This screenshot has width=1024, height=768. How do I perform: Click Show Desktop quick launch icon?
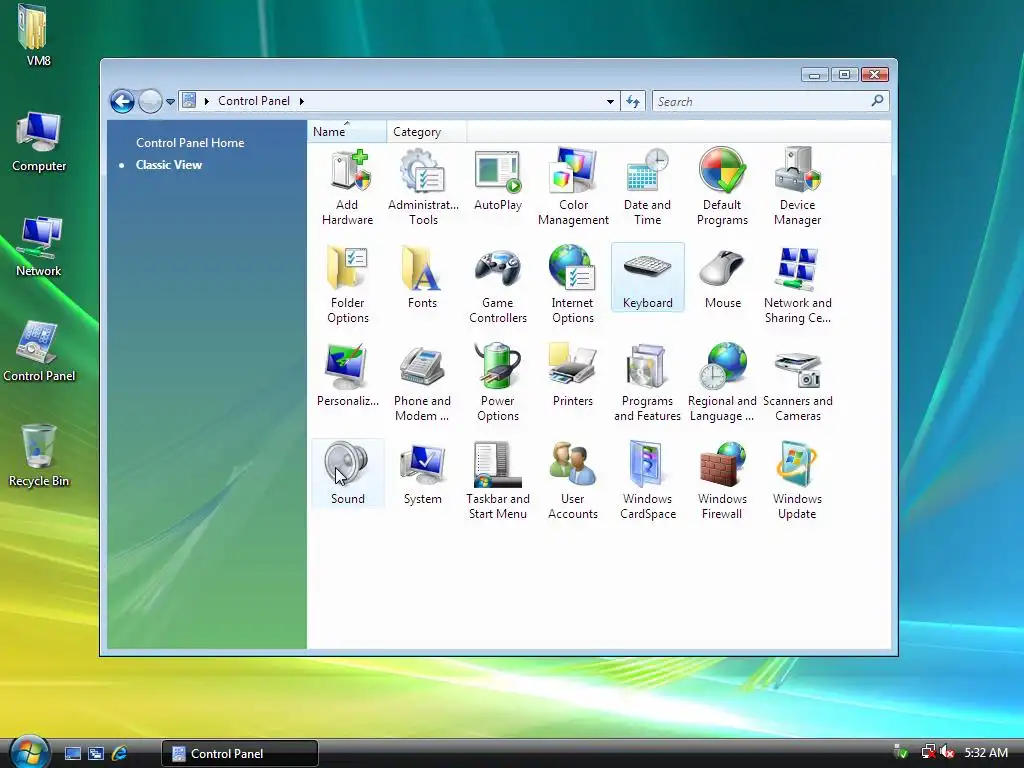pos(72,754)
